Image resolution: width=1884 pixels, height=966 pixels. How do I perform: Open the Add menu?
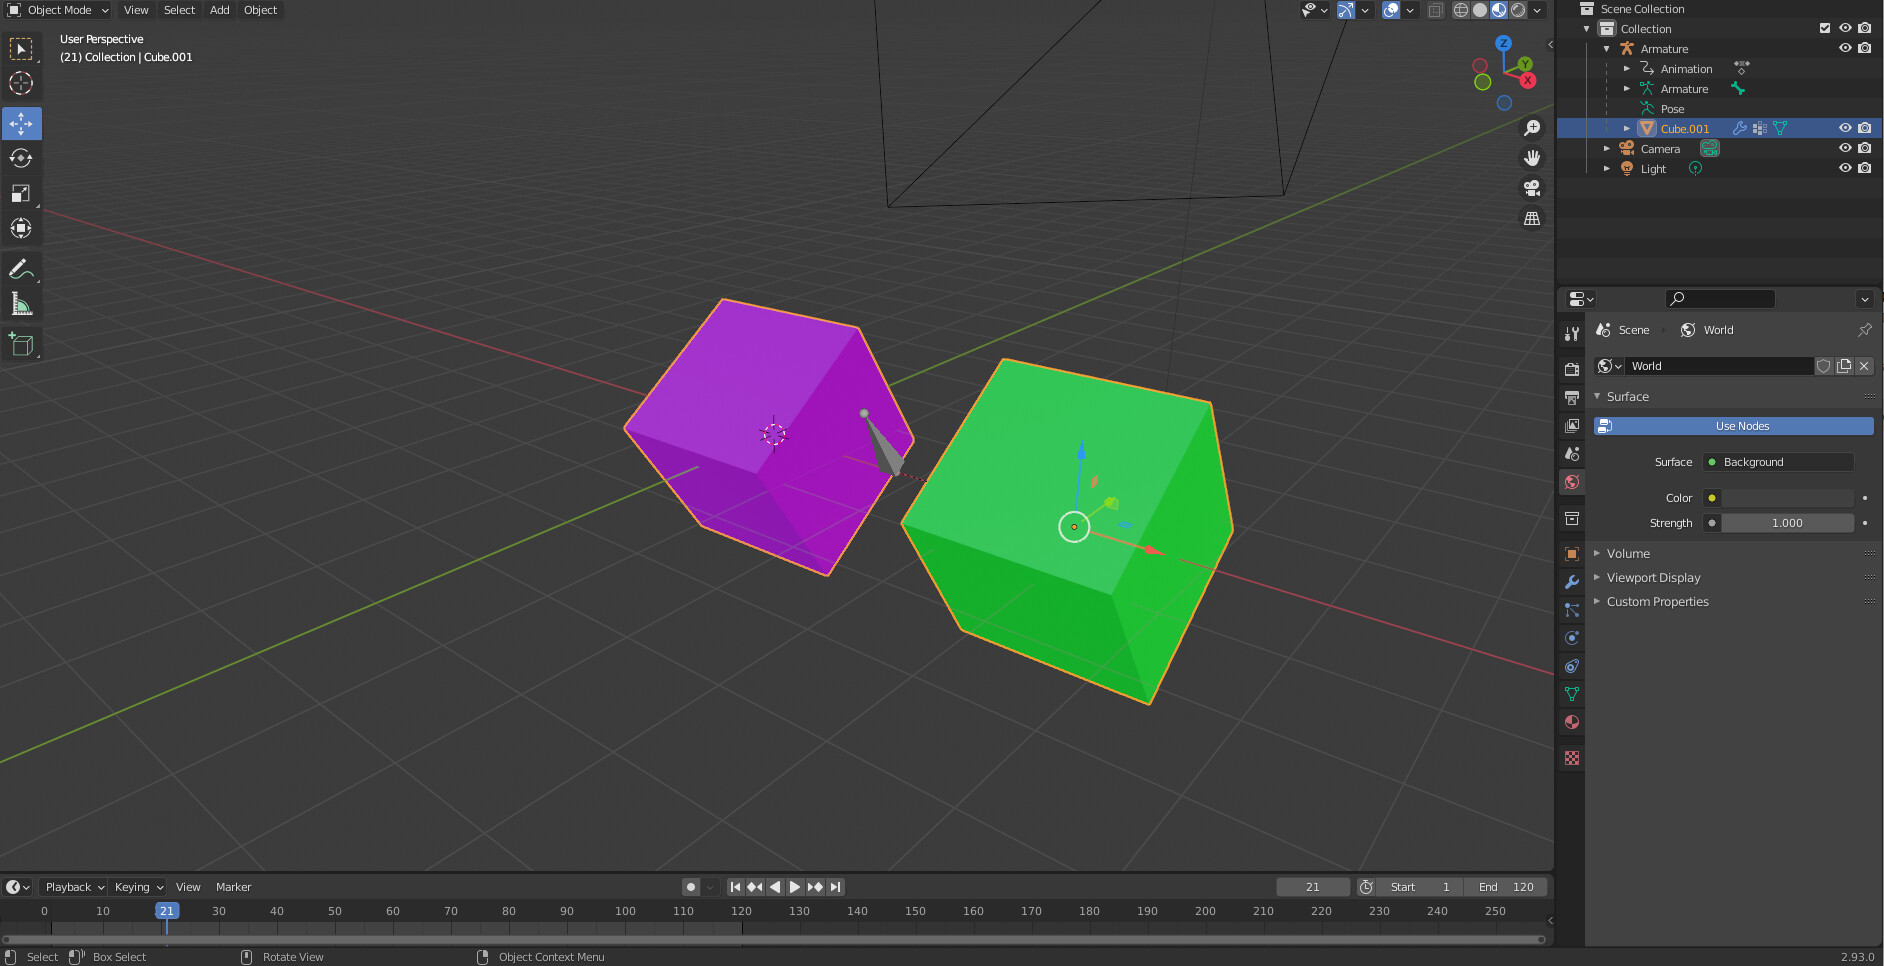(219, 10)
